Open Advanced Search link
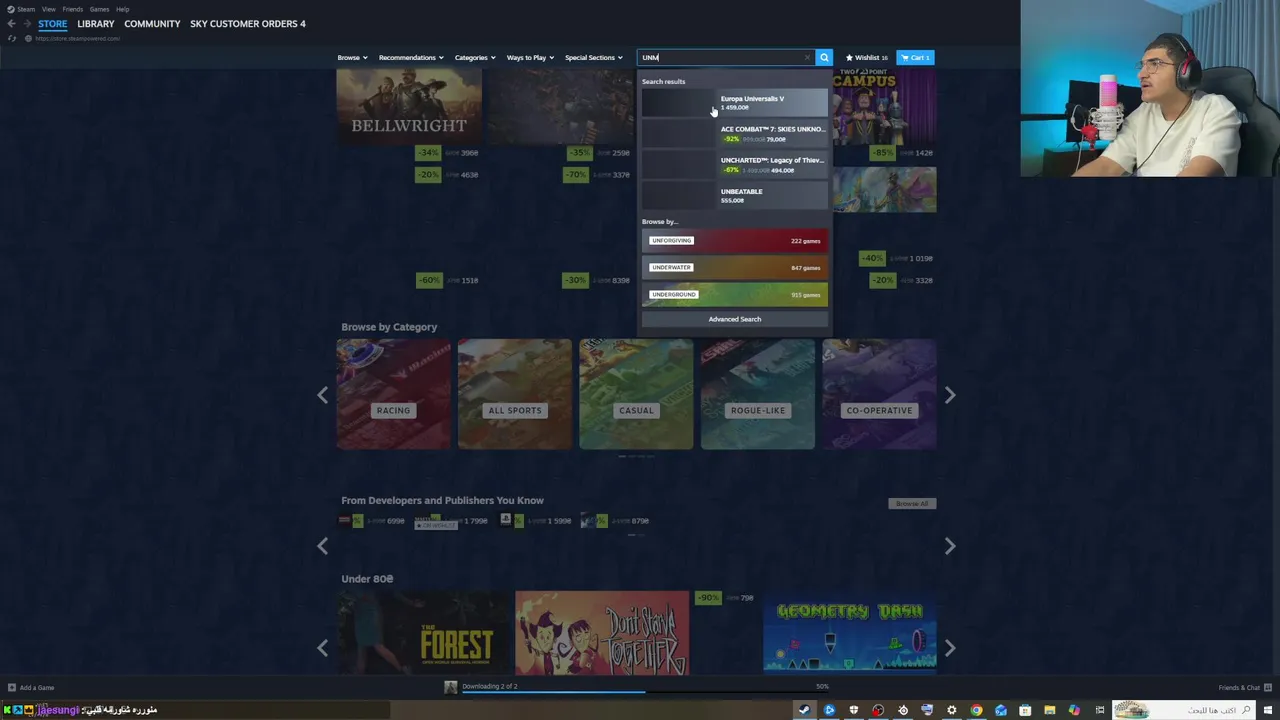This screenshot has width=1280, height=720. click(x=735, y=319)
